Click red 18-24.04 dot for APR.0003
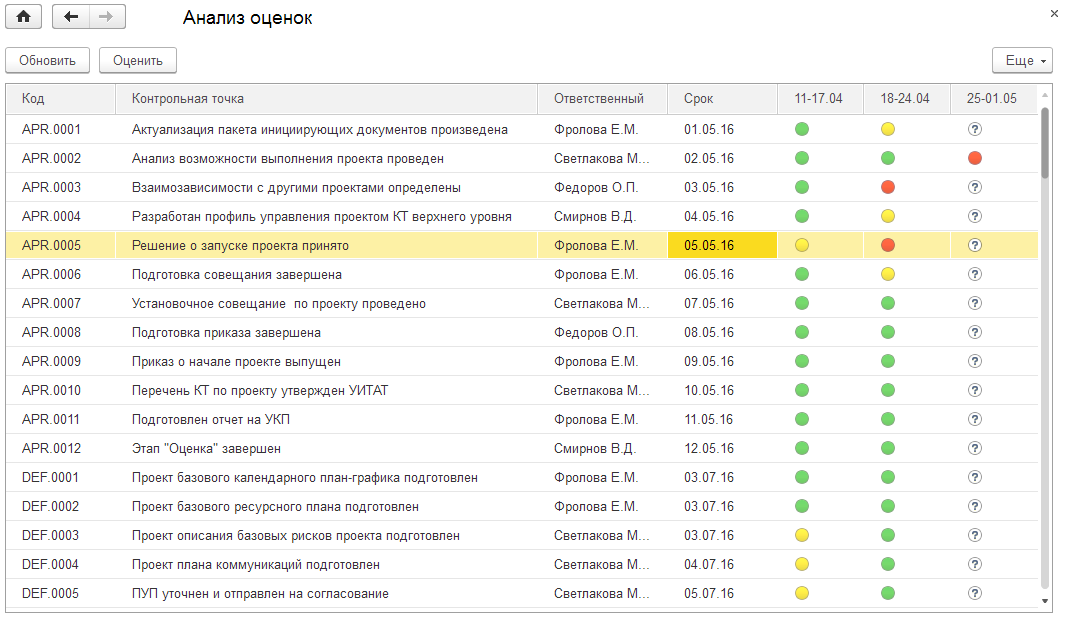The width and height of the screenshot is (1065, 618). (x=888, y=187)
